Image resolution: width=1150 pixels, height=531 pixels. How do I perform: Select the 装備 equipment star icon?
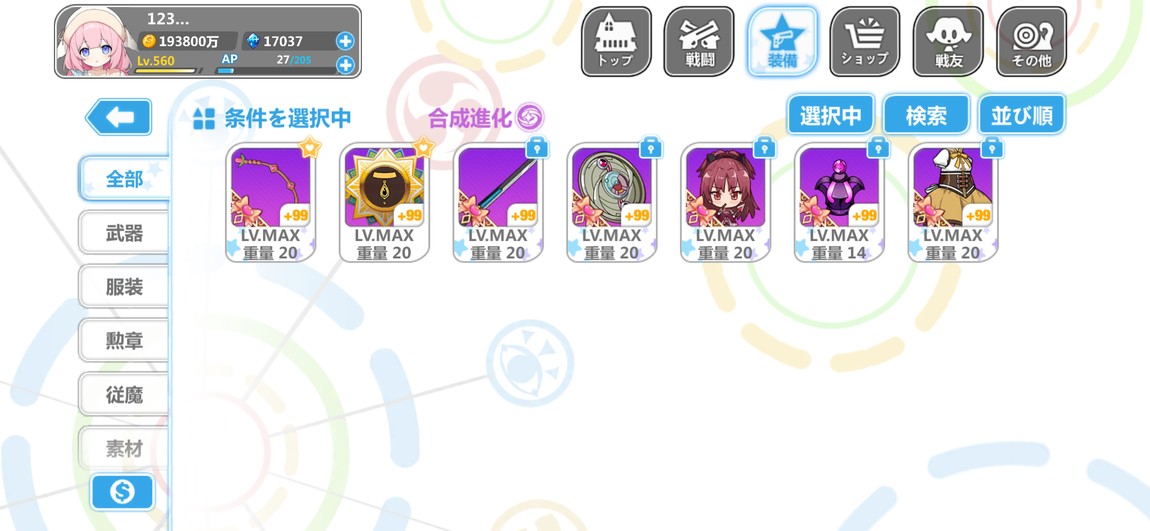783,42
